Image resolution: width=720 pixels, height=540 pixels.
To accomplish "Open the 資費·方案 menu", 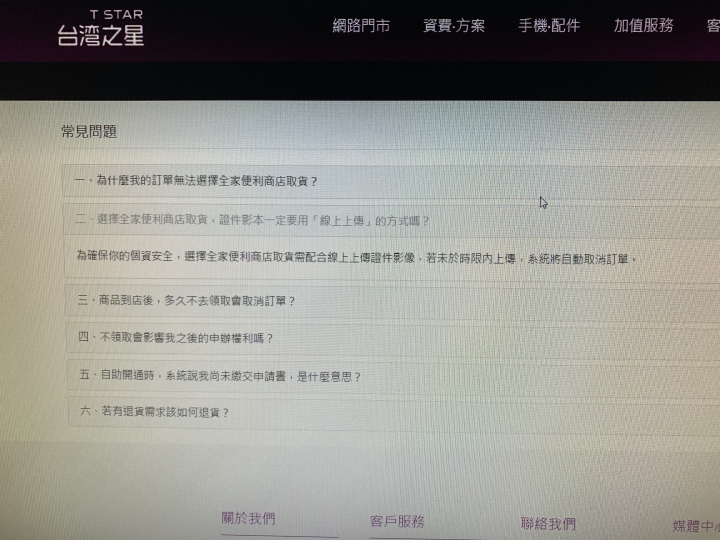I will pos(454,26).
